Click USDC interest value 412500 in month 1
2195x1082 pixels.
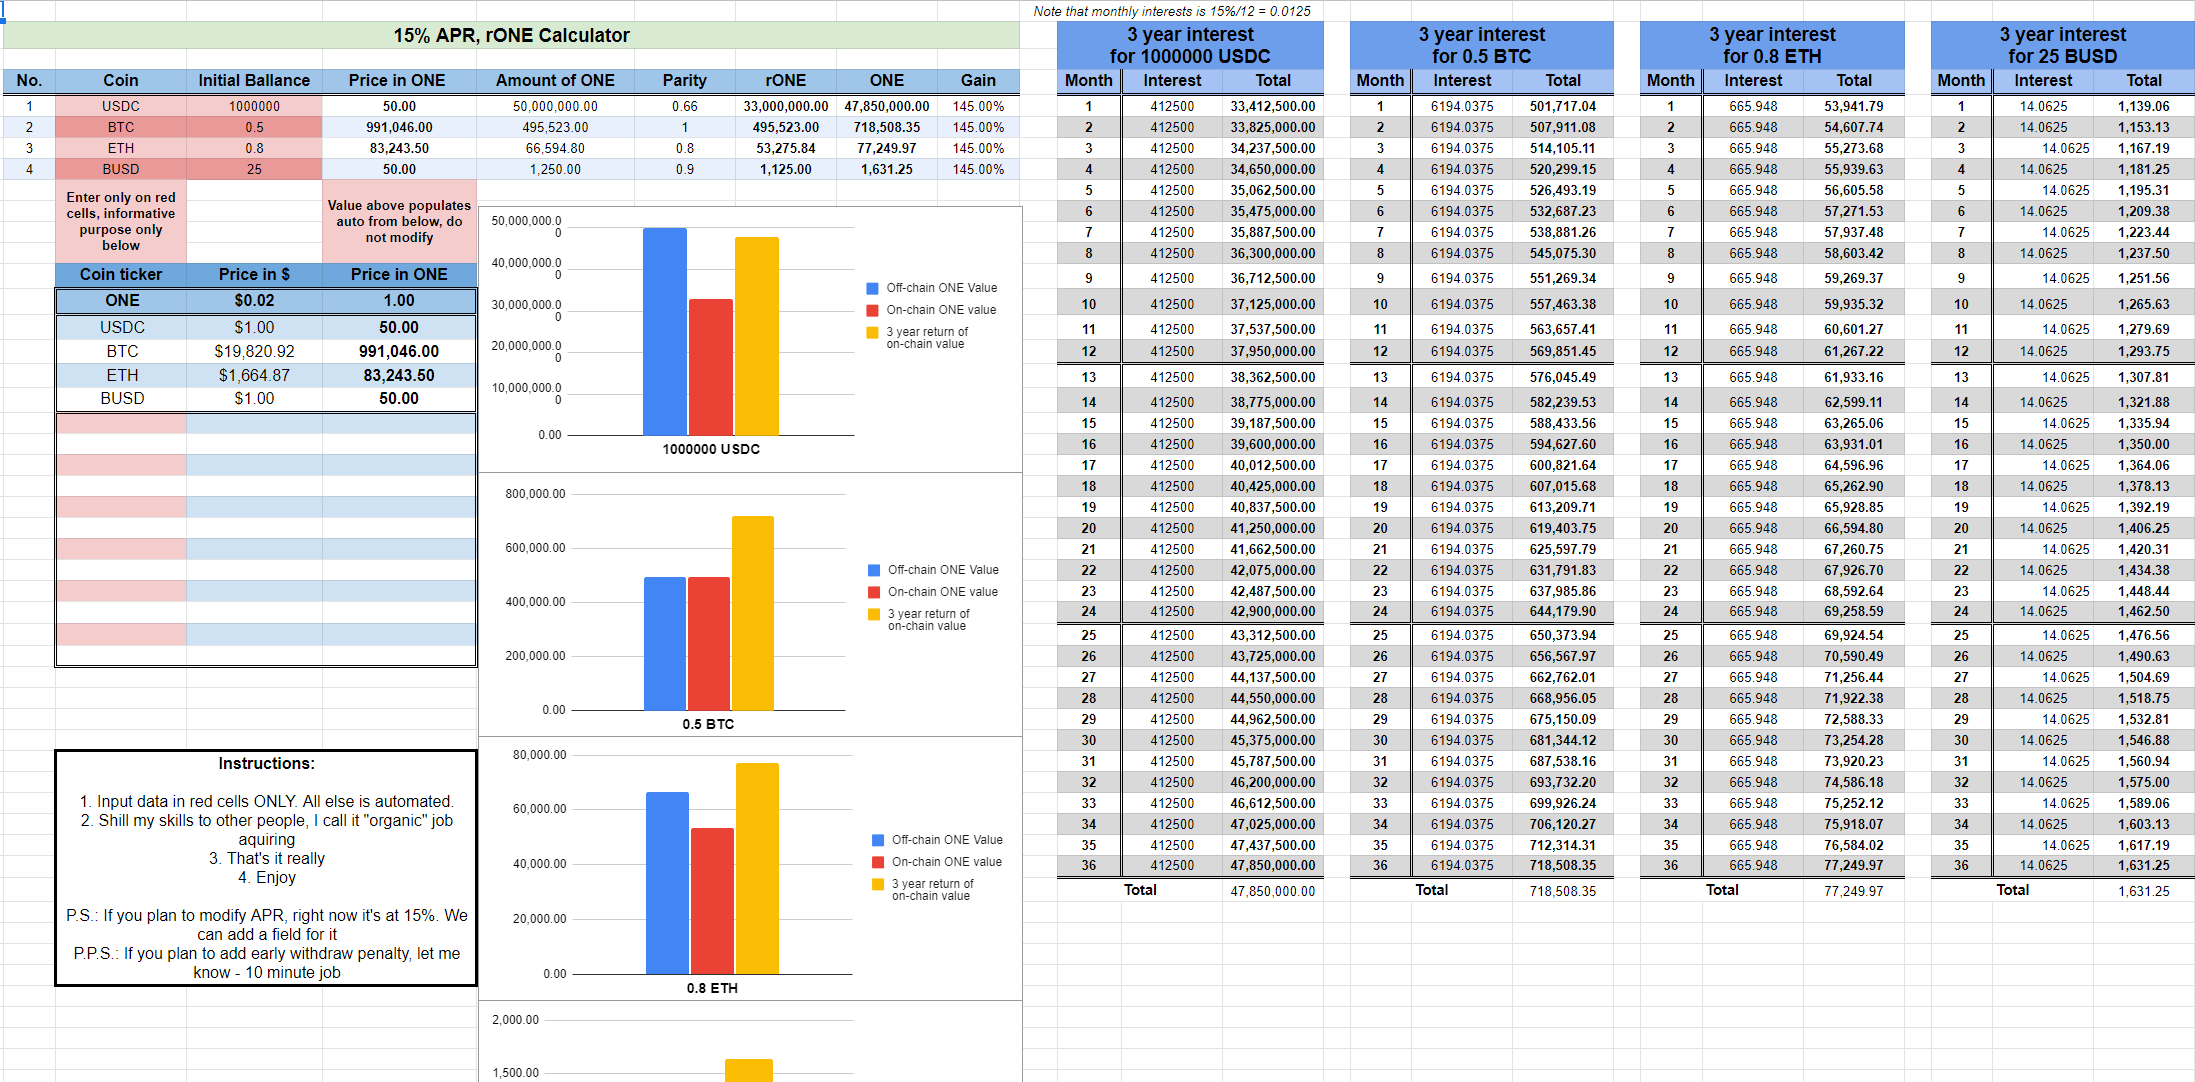[1171, 106]
